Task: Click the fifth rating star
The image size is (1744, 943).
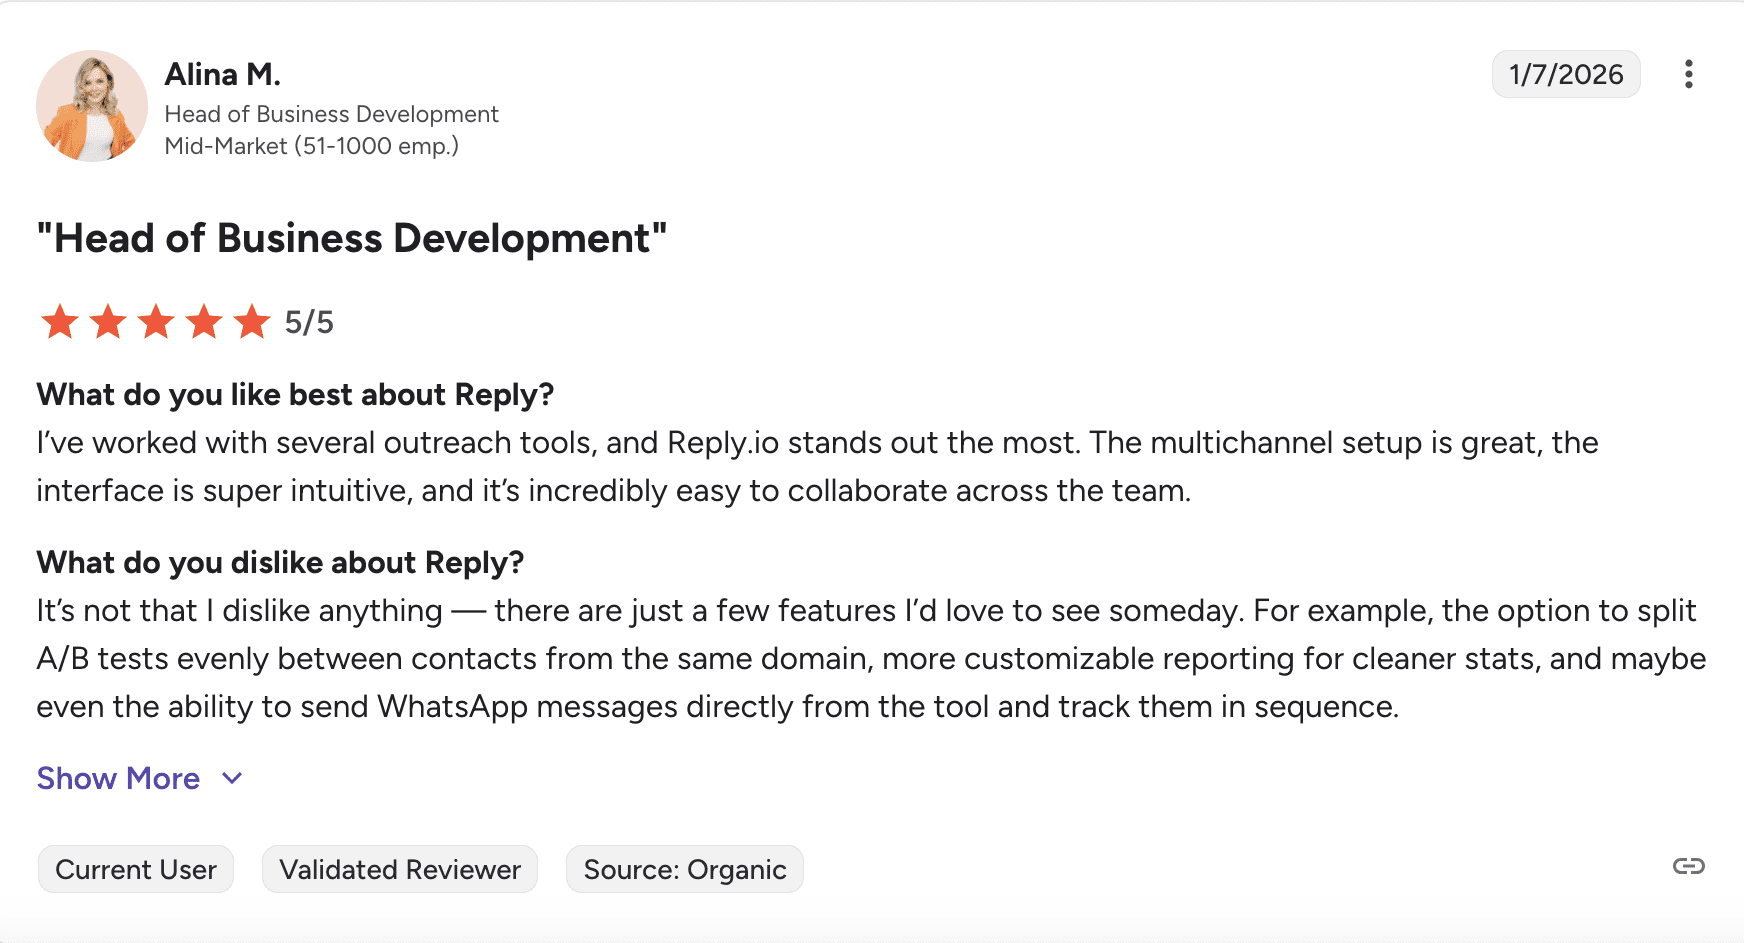Action: [x=252, y=322]
